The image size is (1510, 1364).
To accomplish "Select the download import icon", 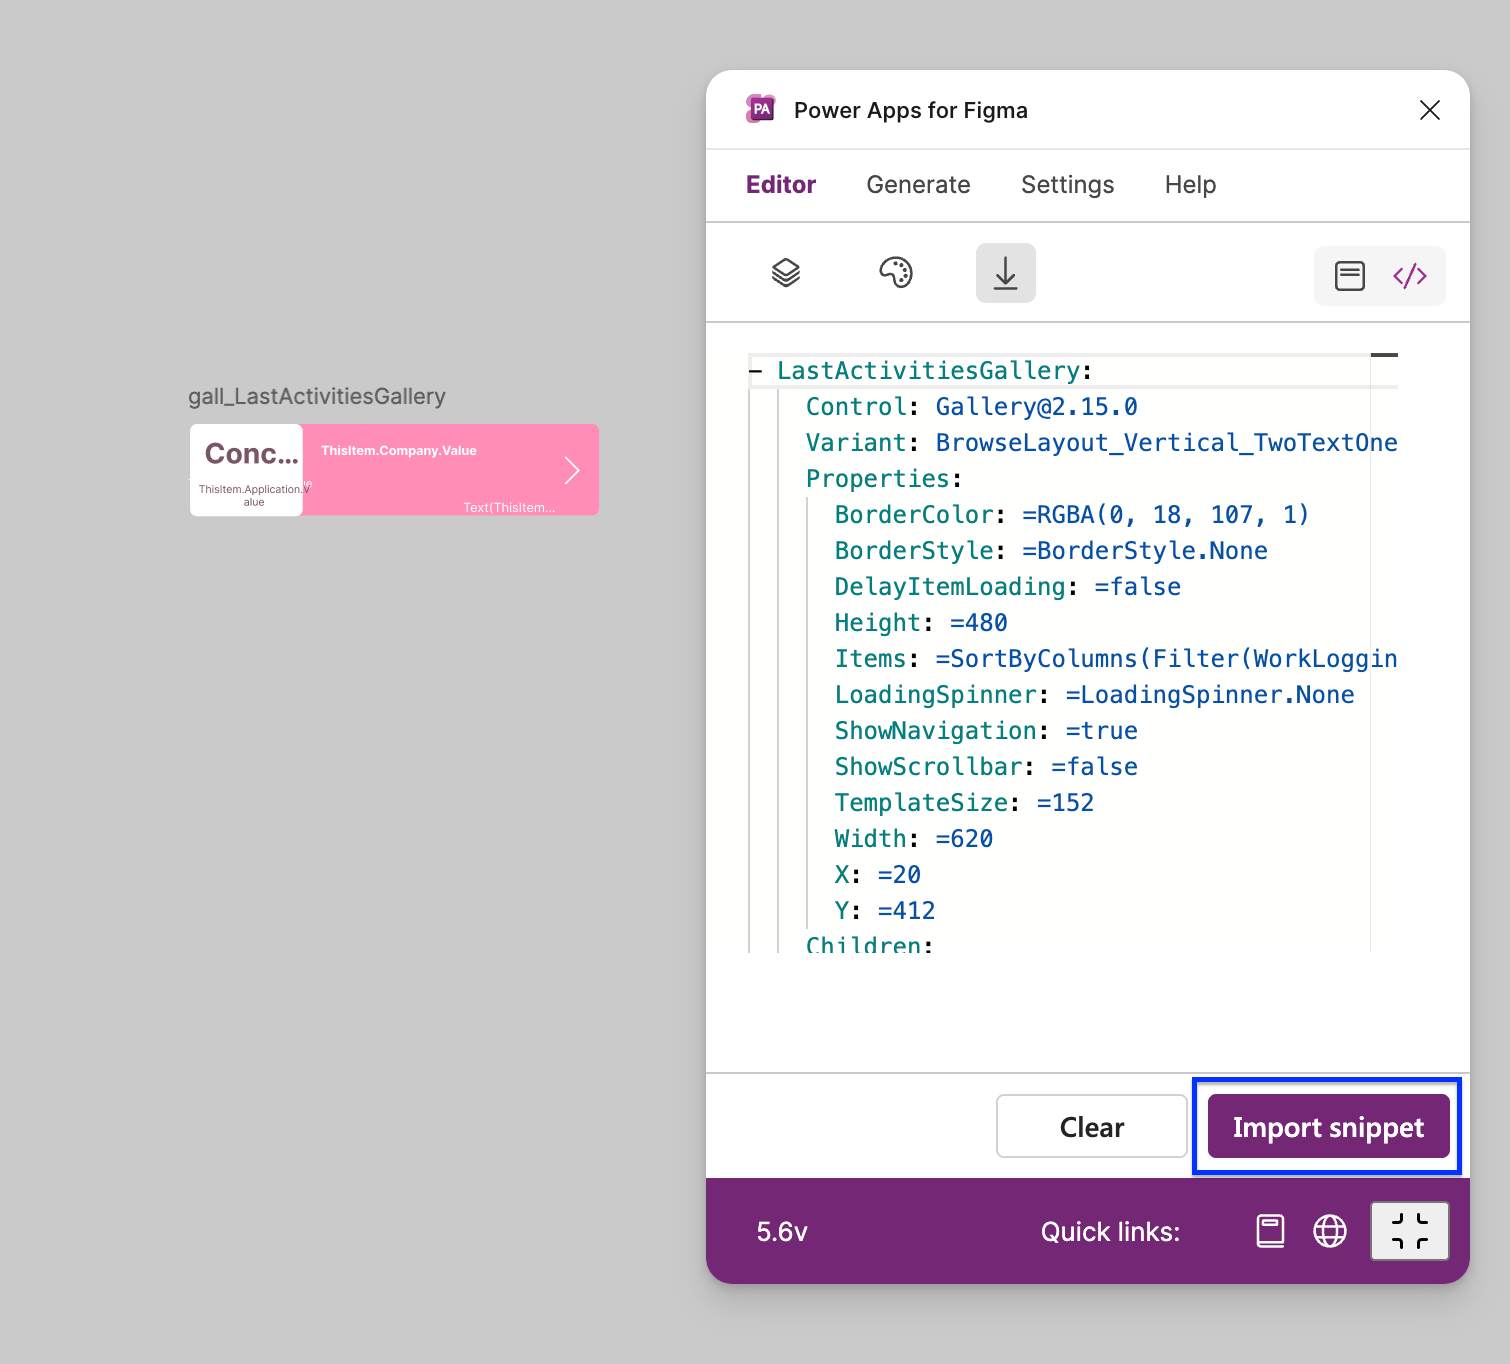I will point(1006,273).
